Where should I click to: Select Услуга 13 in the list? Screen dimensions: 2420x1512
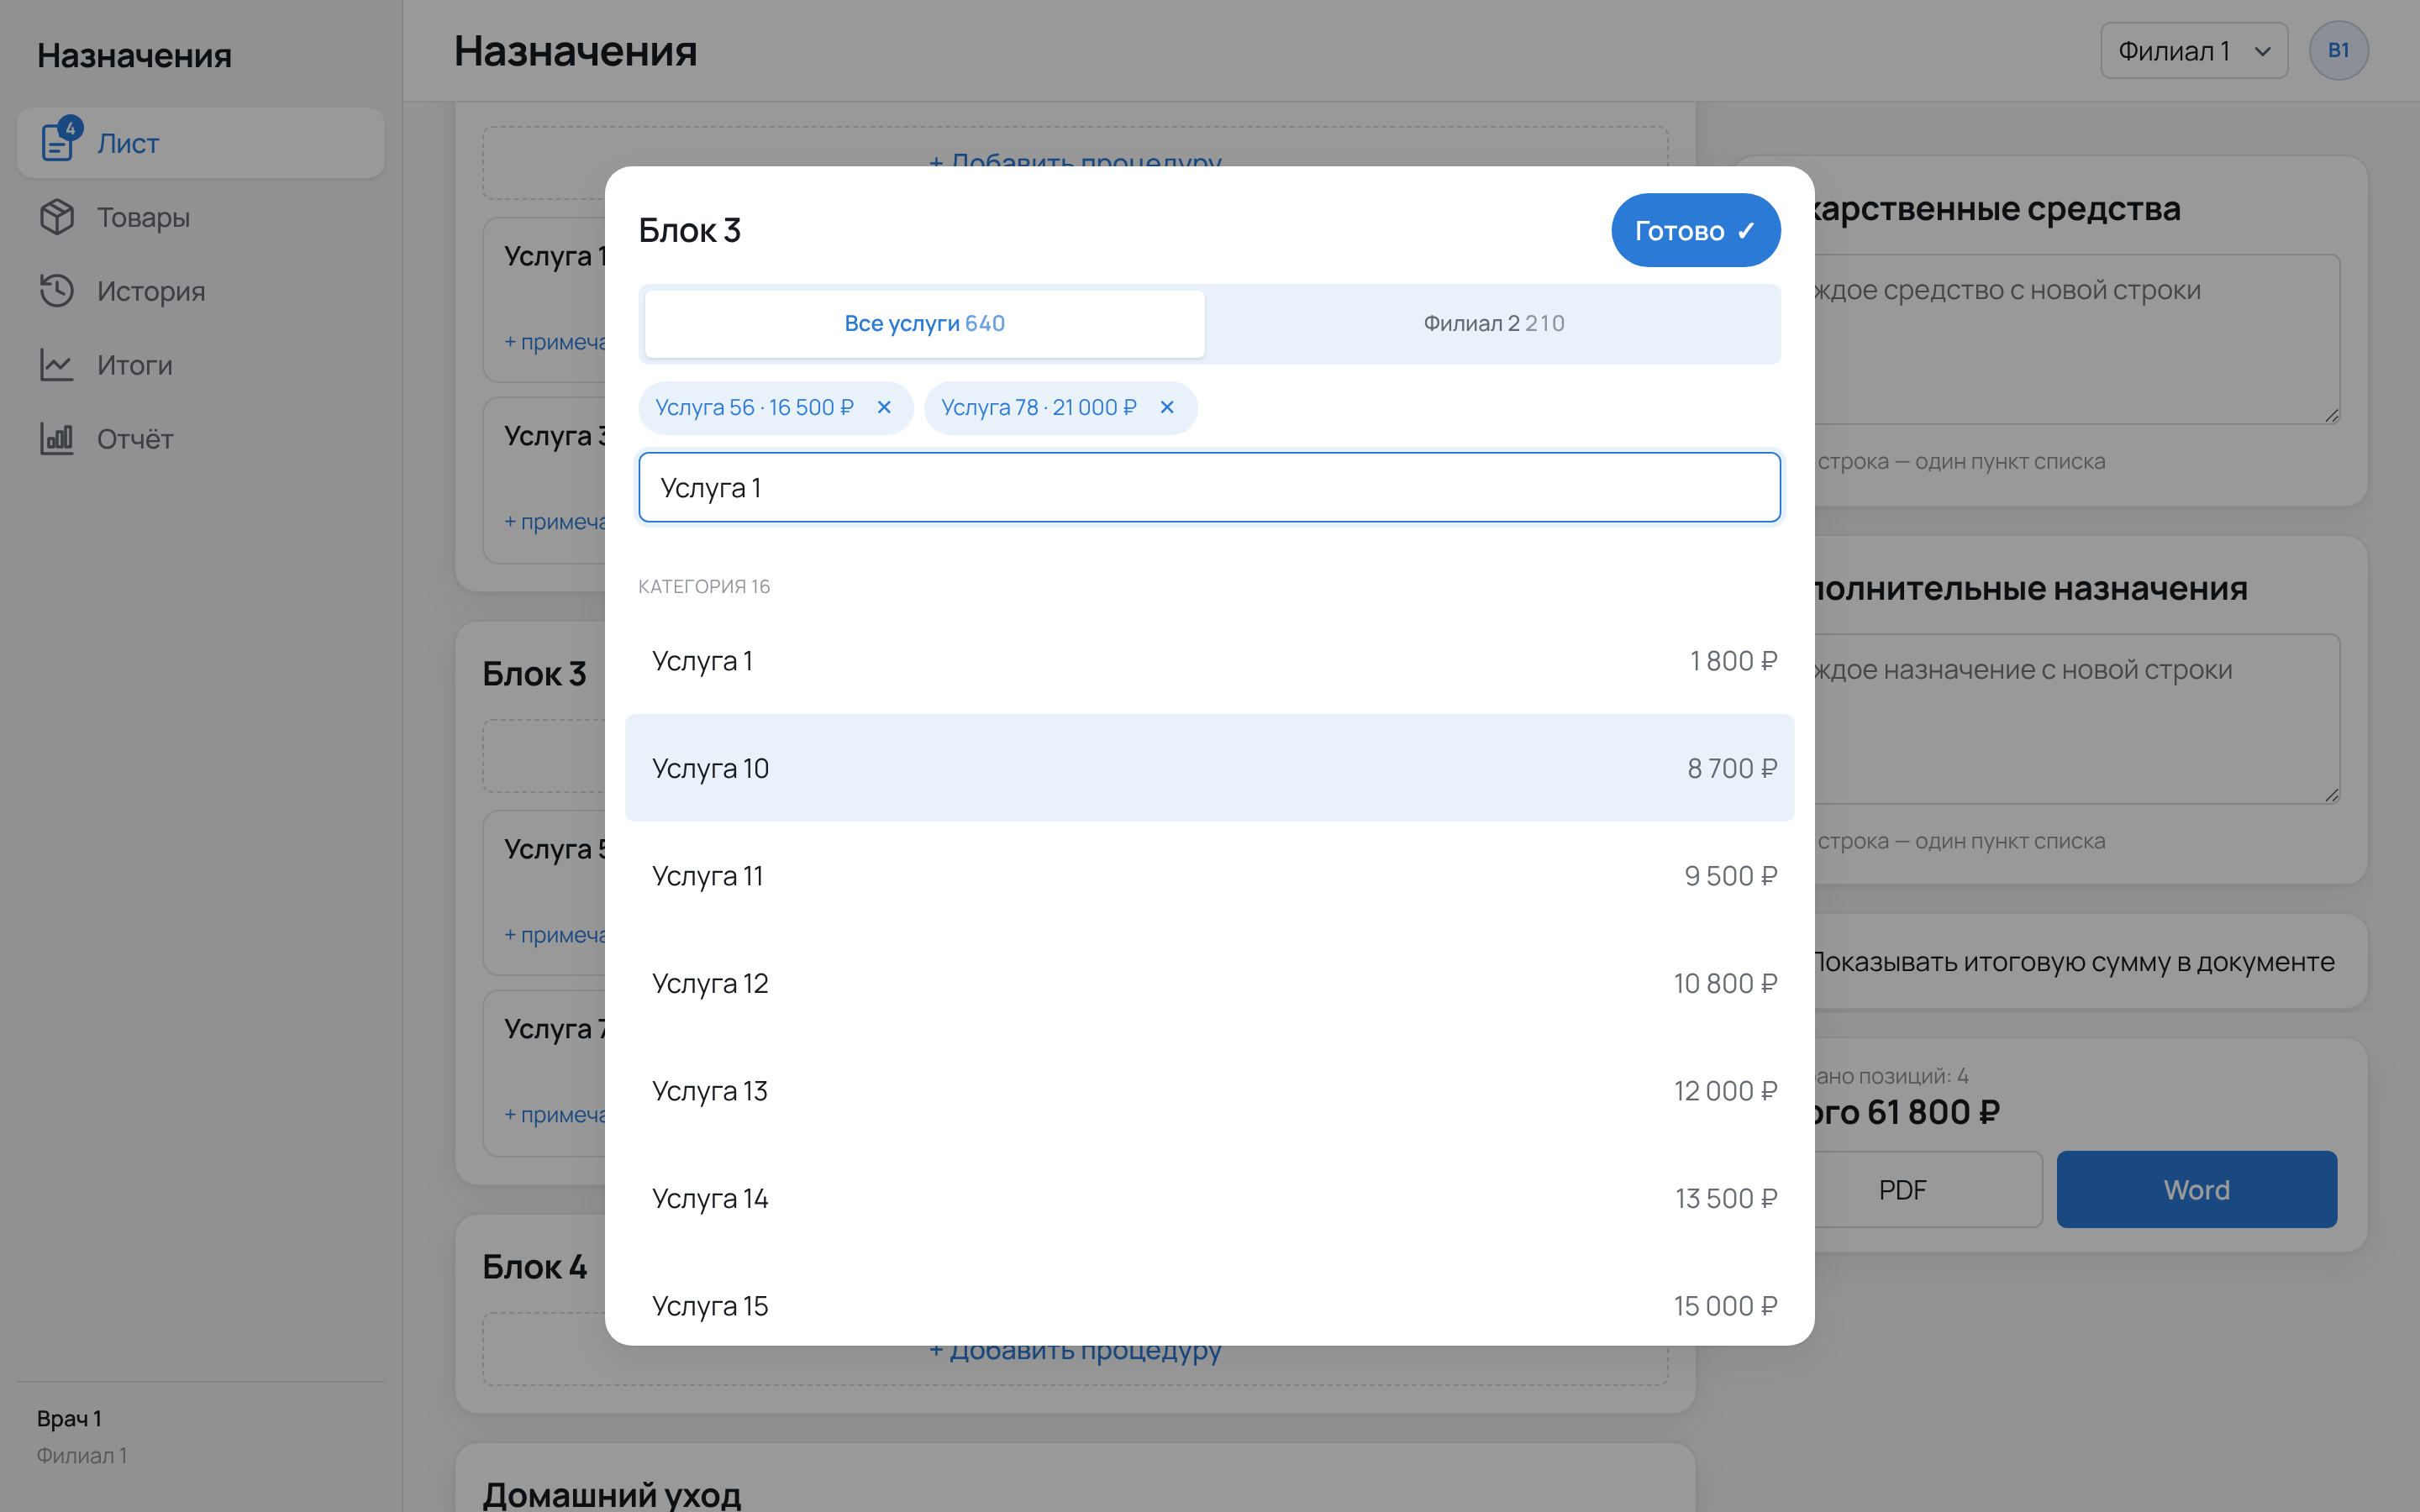(x=1209, y=1091)
